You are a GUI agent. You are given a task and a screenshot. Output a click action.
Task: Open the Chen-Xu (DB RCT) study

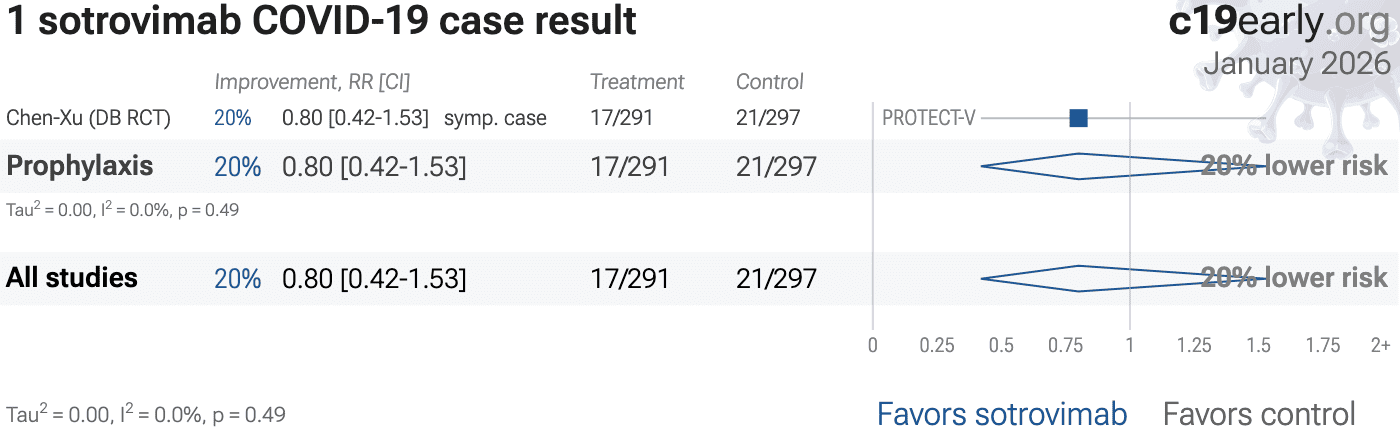click(x=89, y=118)
